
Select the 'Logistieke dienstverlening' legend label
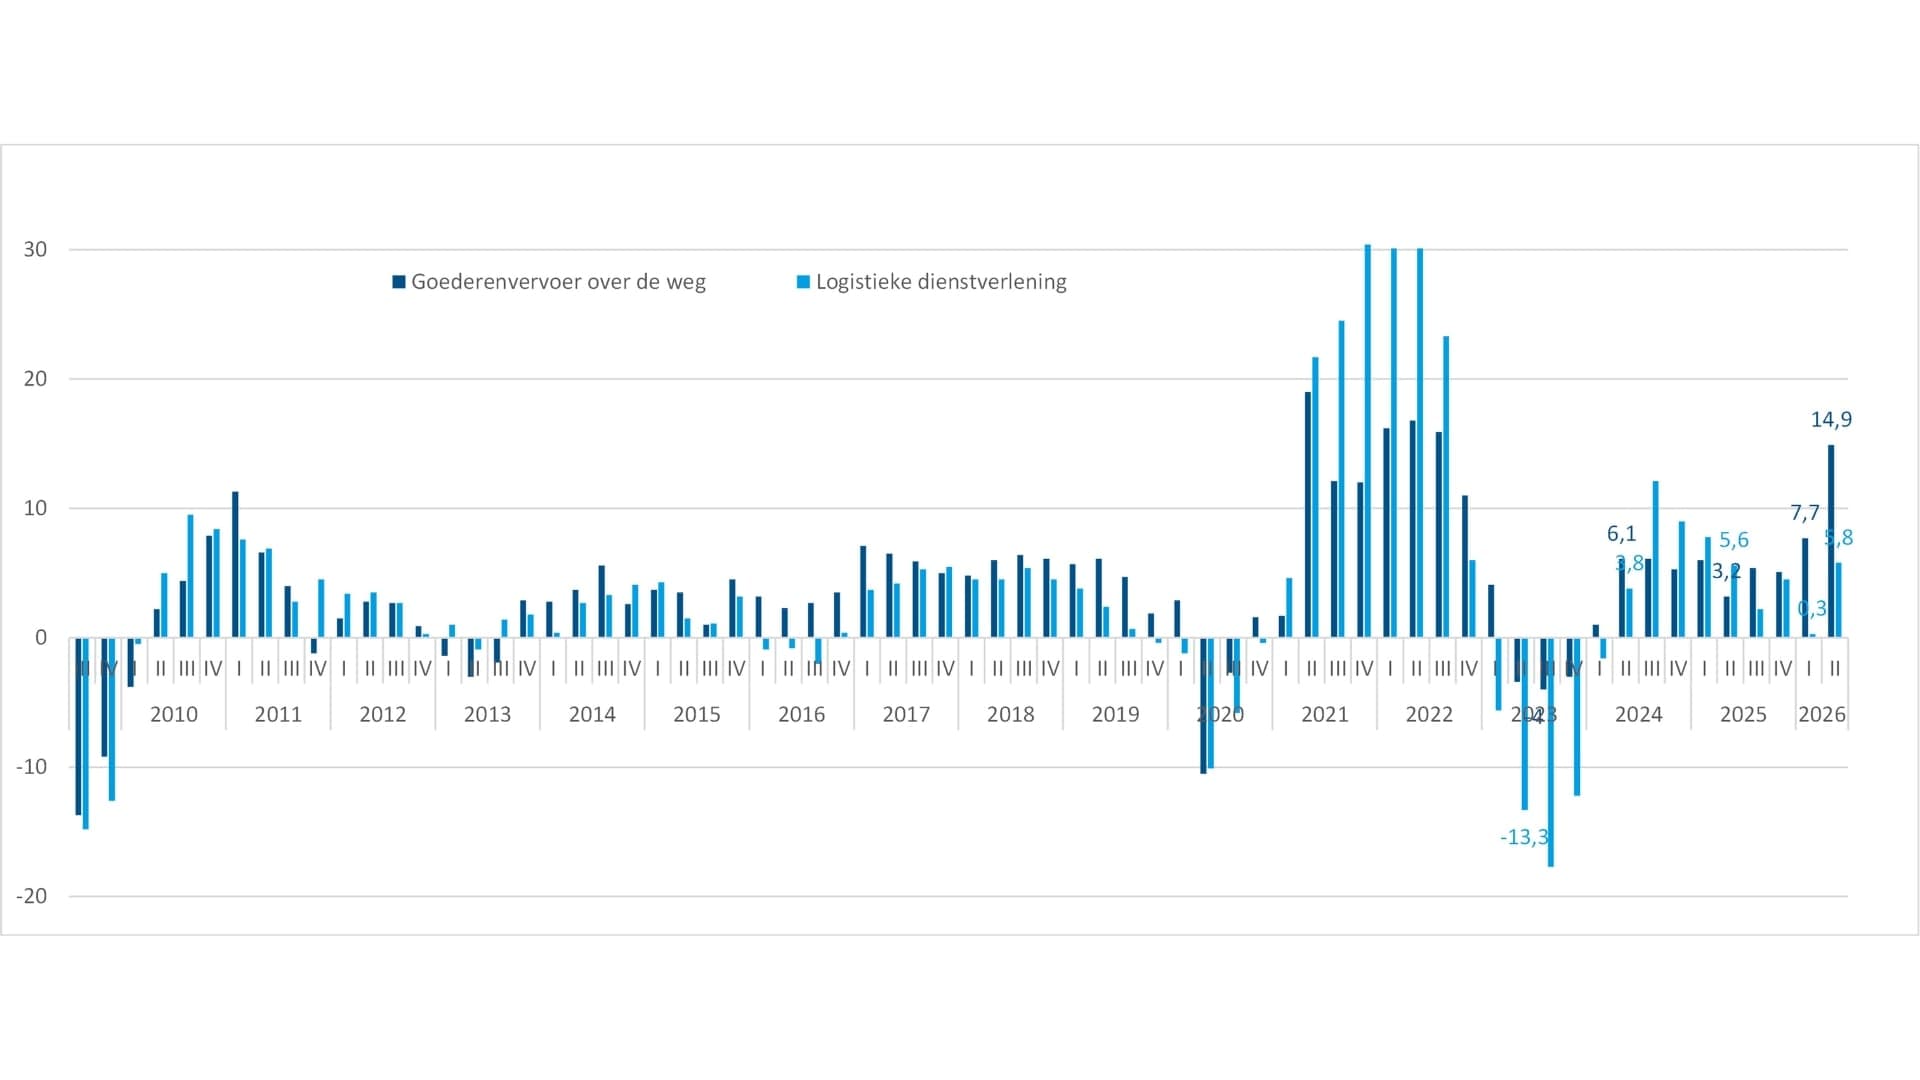point(941,282)
